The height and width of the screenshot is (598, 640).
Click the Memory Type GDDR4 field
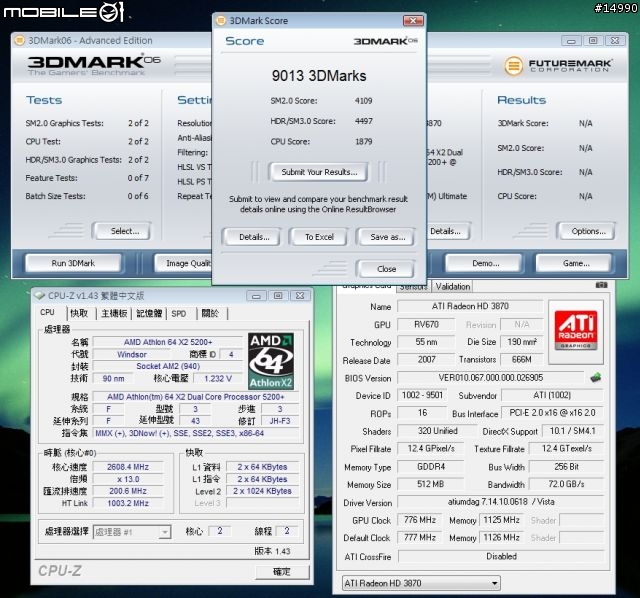click(431, 467)
